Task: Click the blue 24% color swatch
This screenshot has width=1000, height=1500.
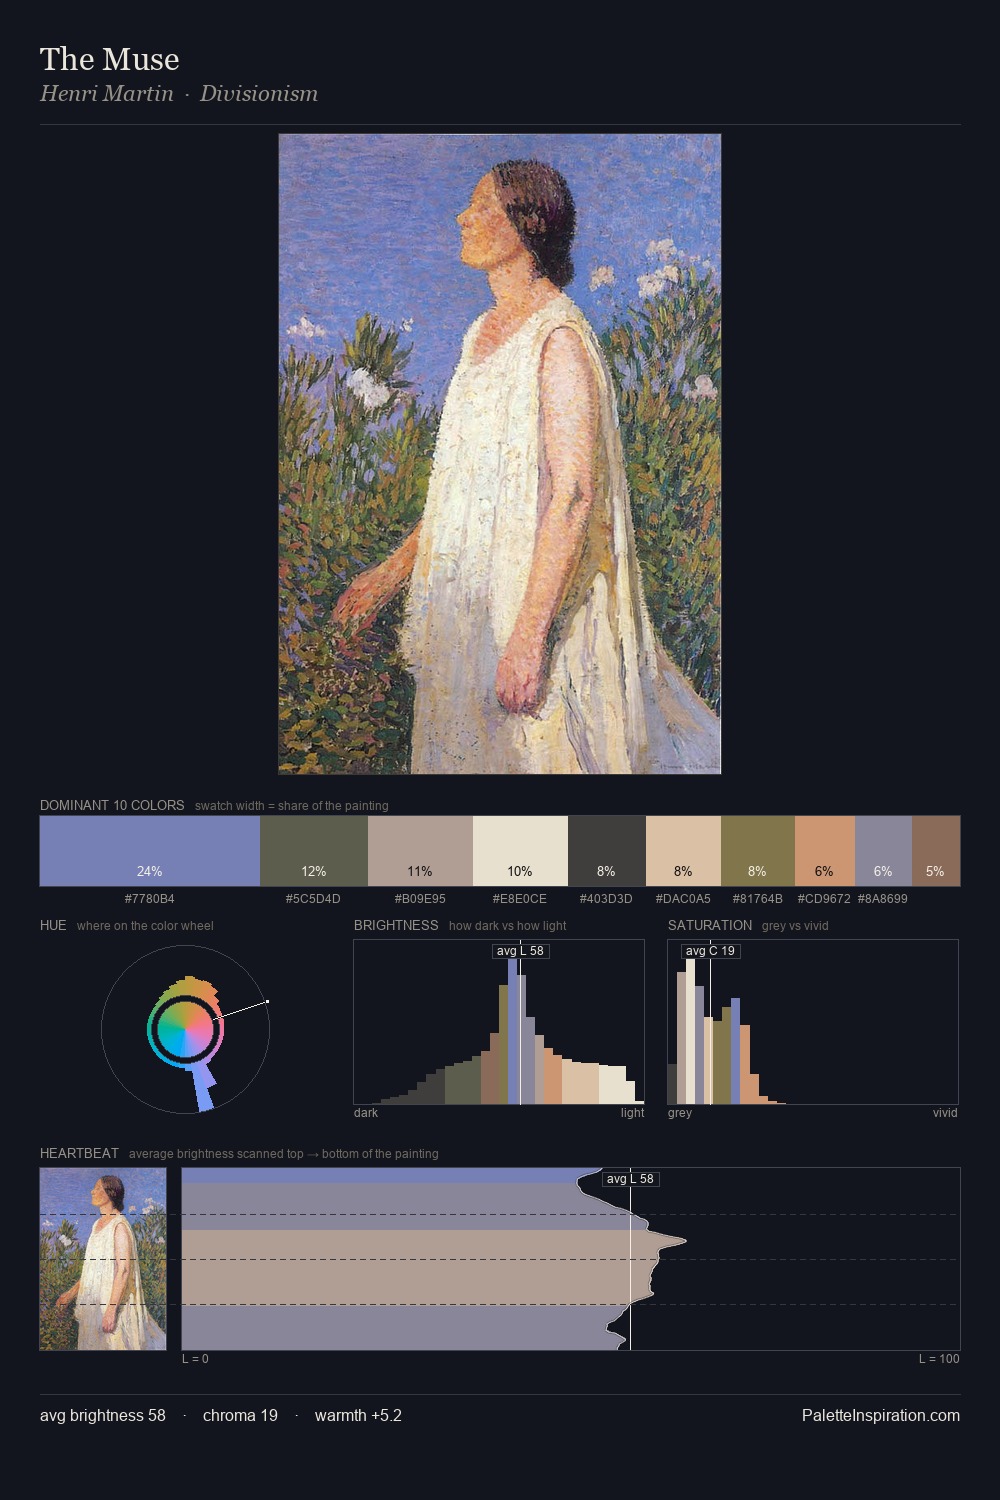Action: point(150,851)
